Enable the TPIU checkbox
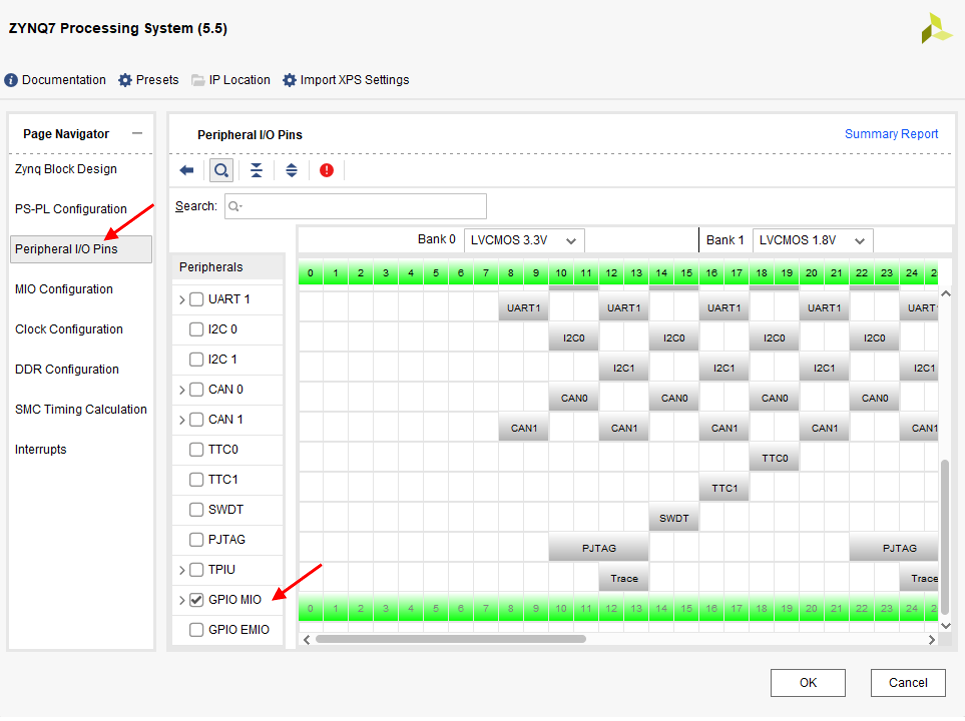The width and height of the screenshot is (965, 721). pos(196,570)
